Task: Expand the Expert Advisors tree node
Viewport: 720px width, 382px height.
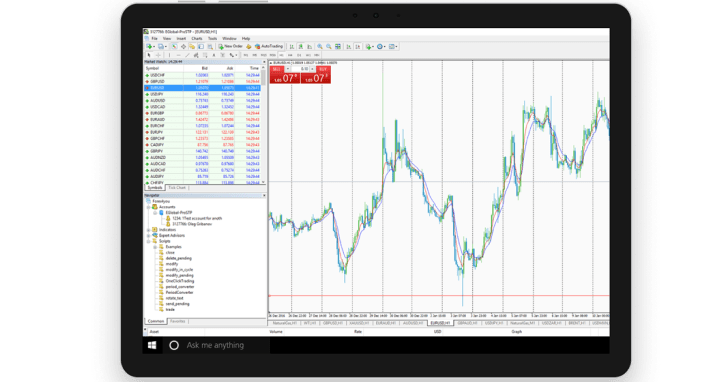Action: [x=148, y=236]
